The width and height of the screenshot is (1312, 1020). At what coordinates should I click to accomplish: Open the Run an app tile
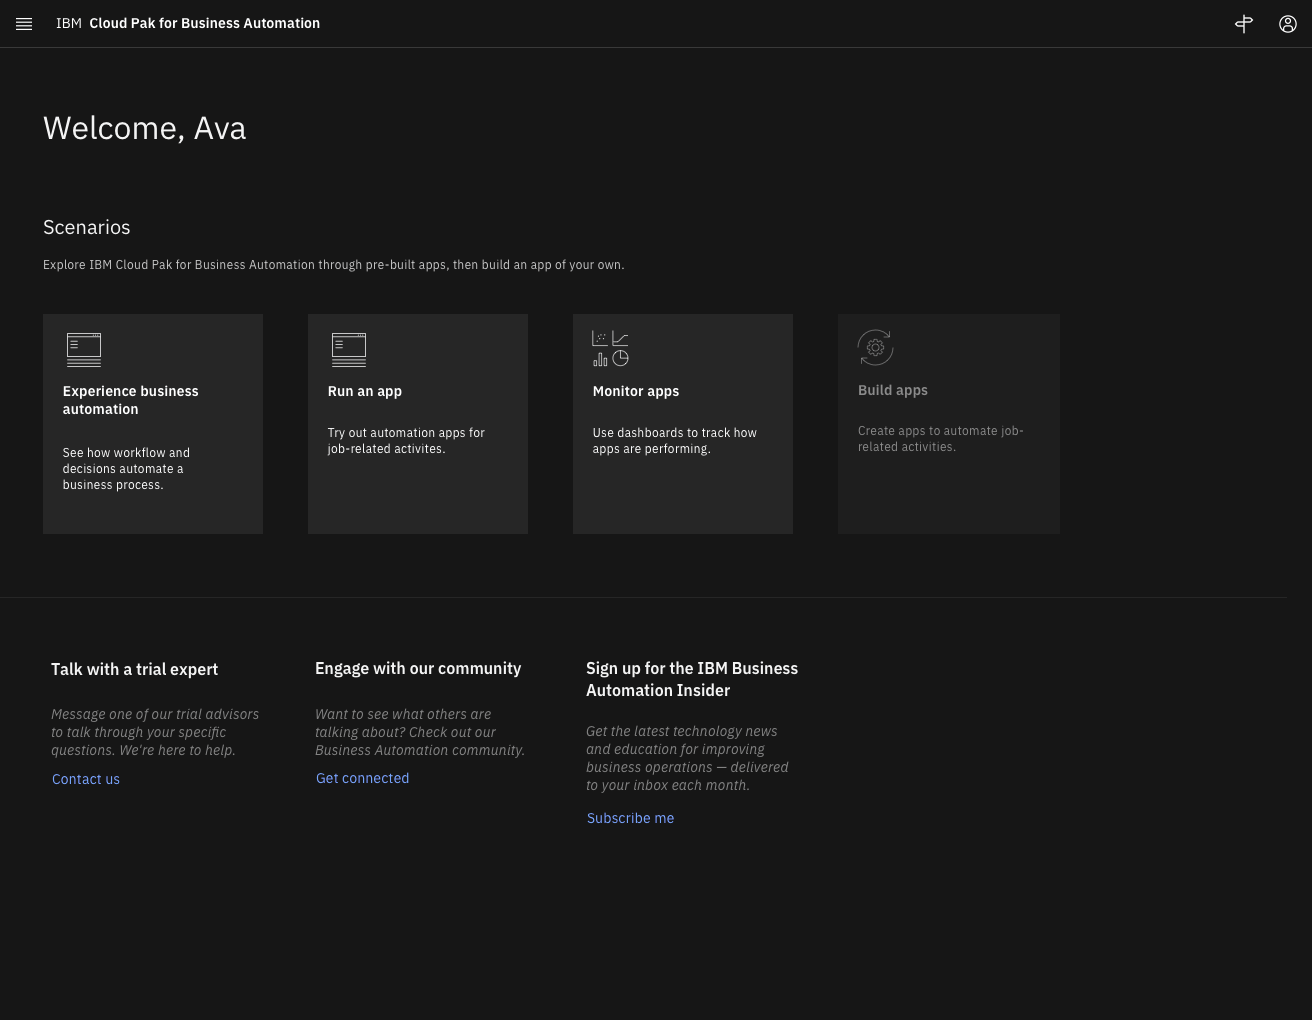tap(418, 424)
